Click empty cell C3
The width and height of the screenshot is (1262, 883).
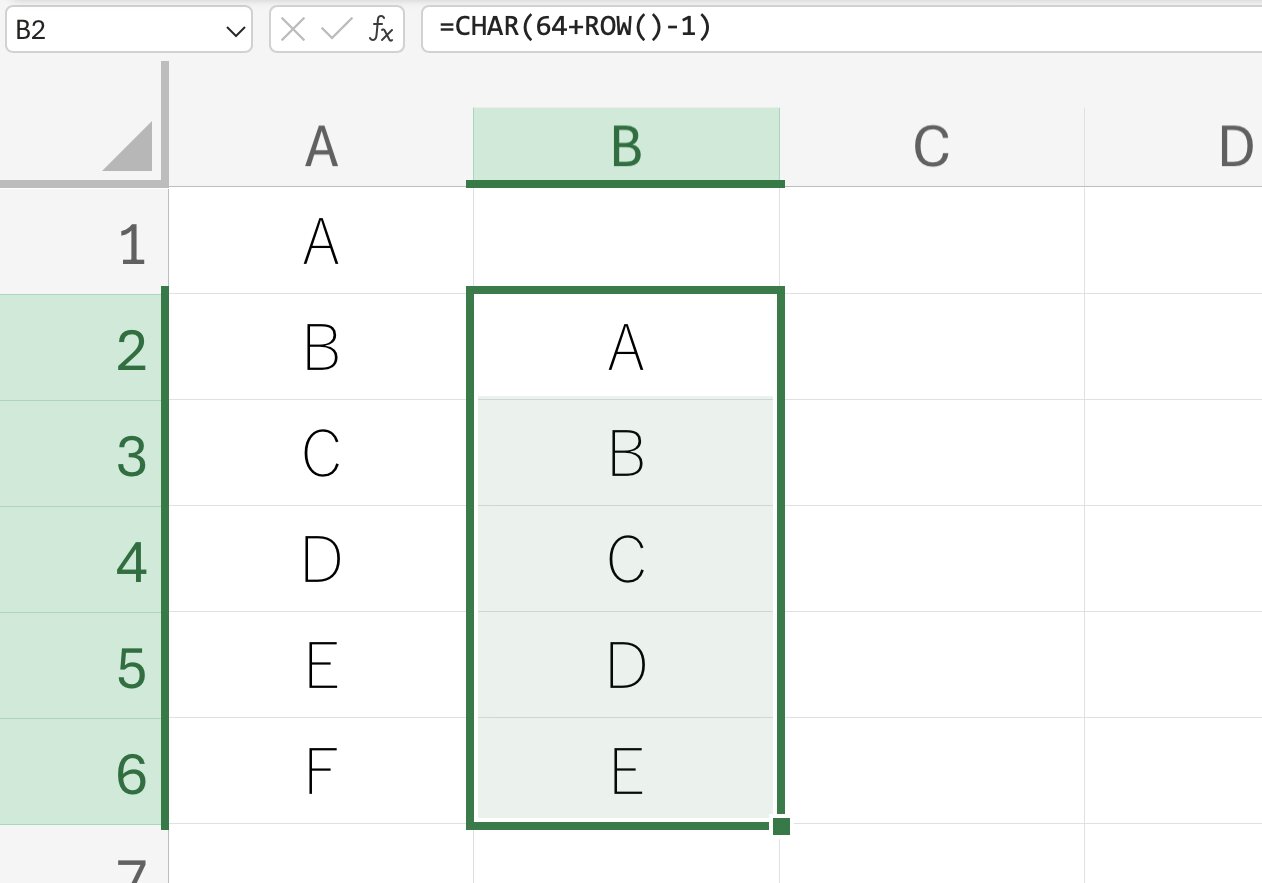tap(931, 455)
